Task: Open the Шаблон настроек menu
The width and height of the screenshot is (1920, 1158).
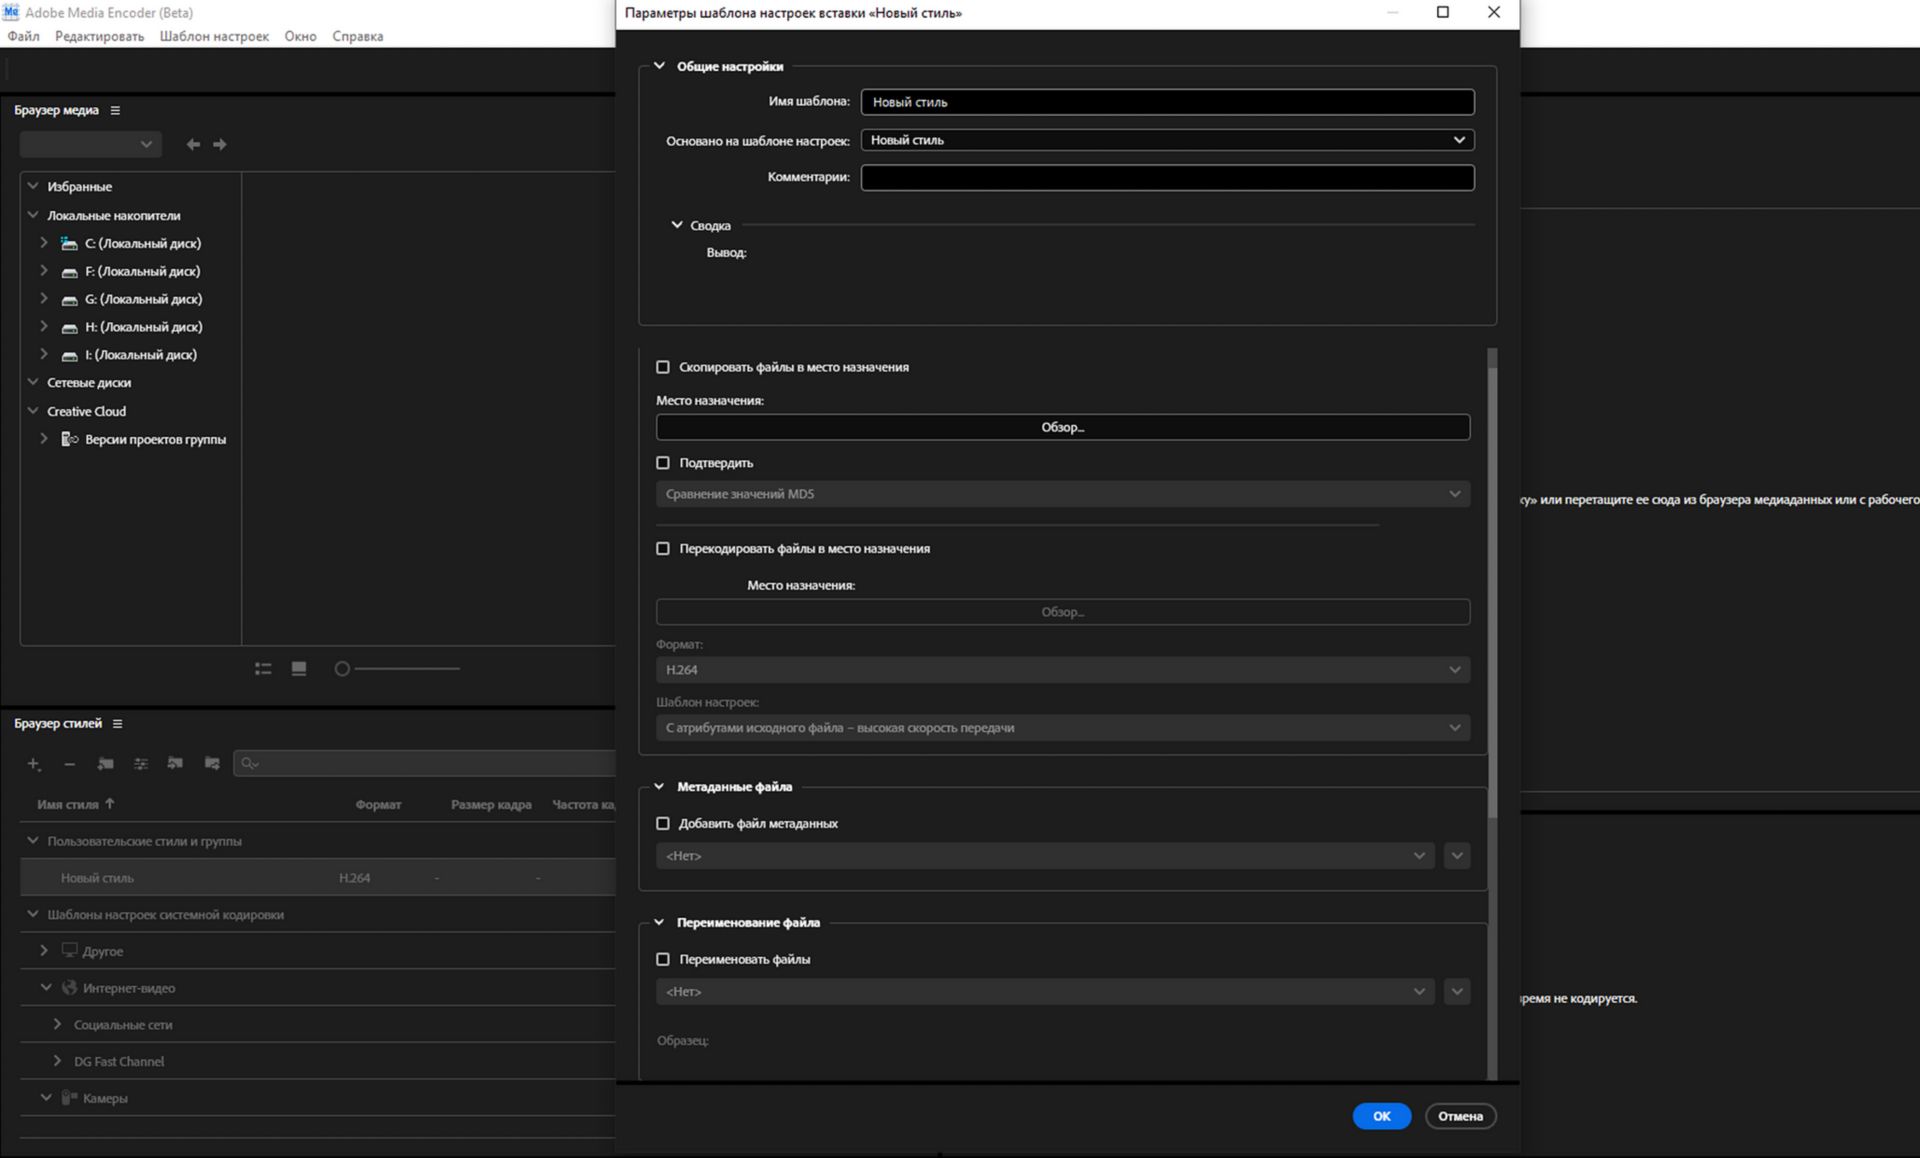Action: pos(213,36)
